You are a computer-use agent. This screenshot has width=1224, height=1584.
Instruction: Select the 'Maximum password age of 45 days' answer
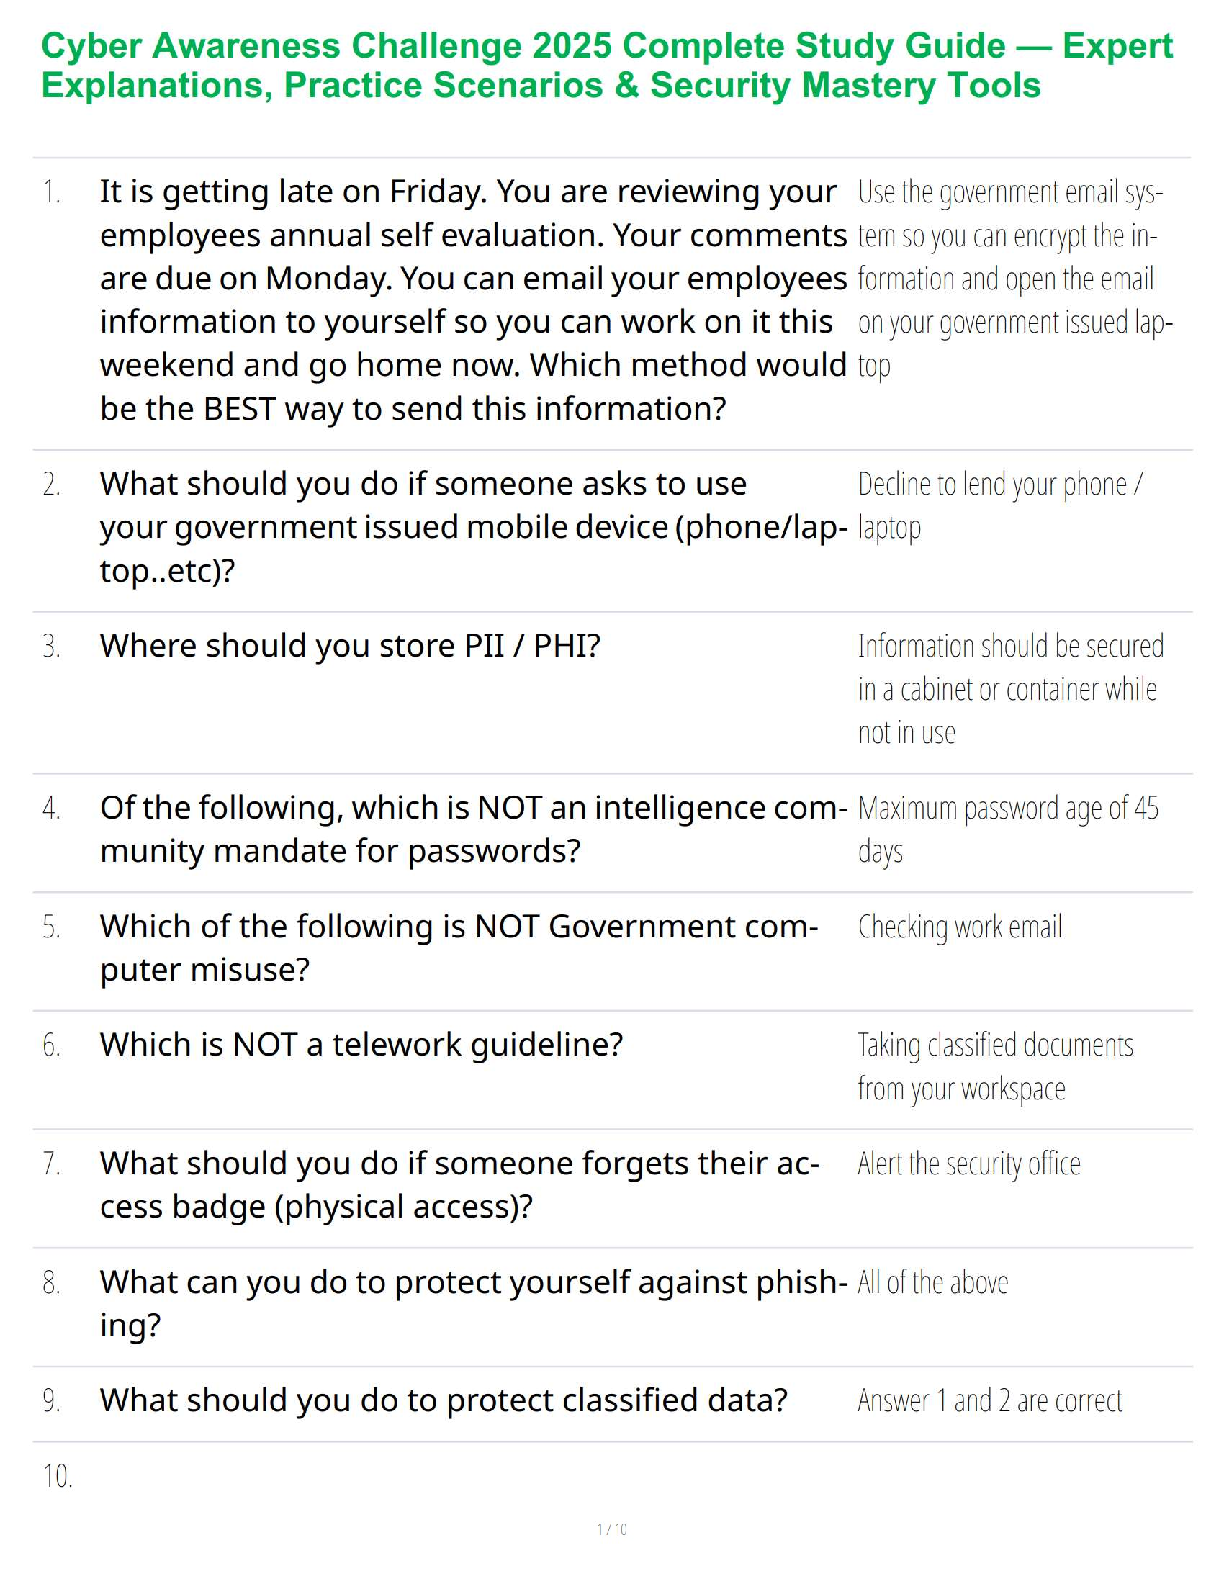coord(1007,829)
